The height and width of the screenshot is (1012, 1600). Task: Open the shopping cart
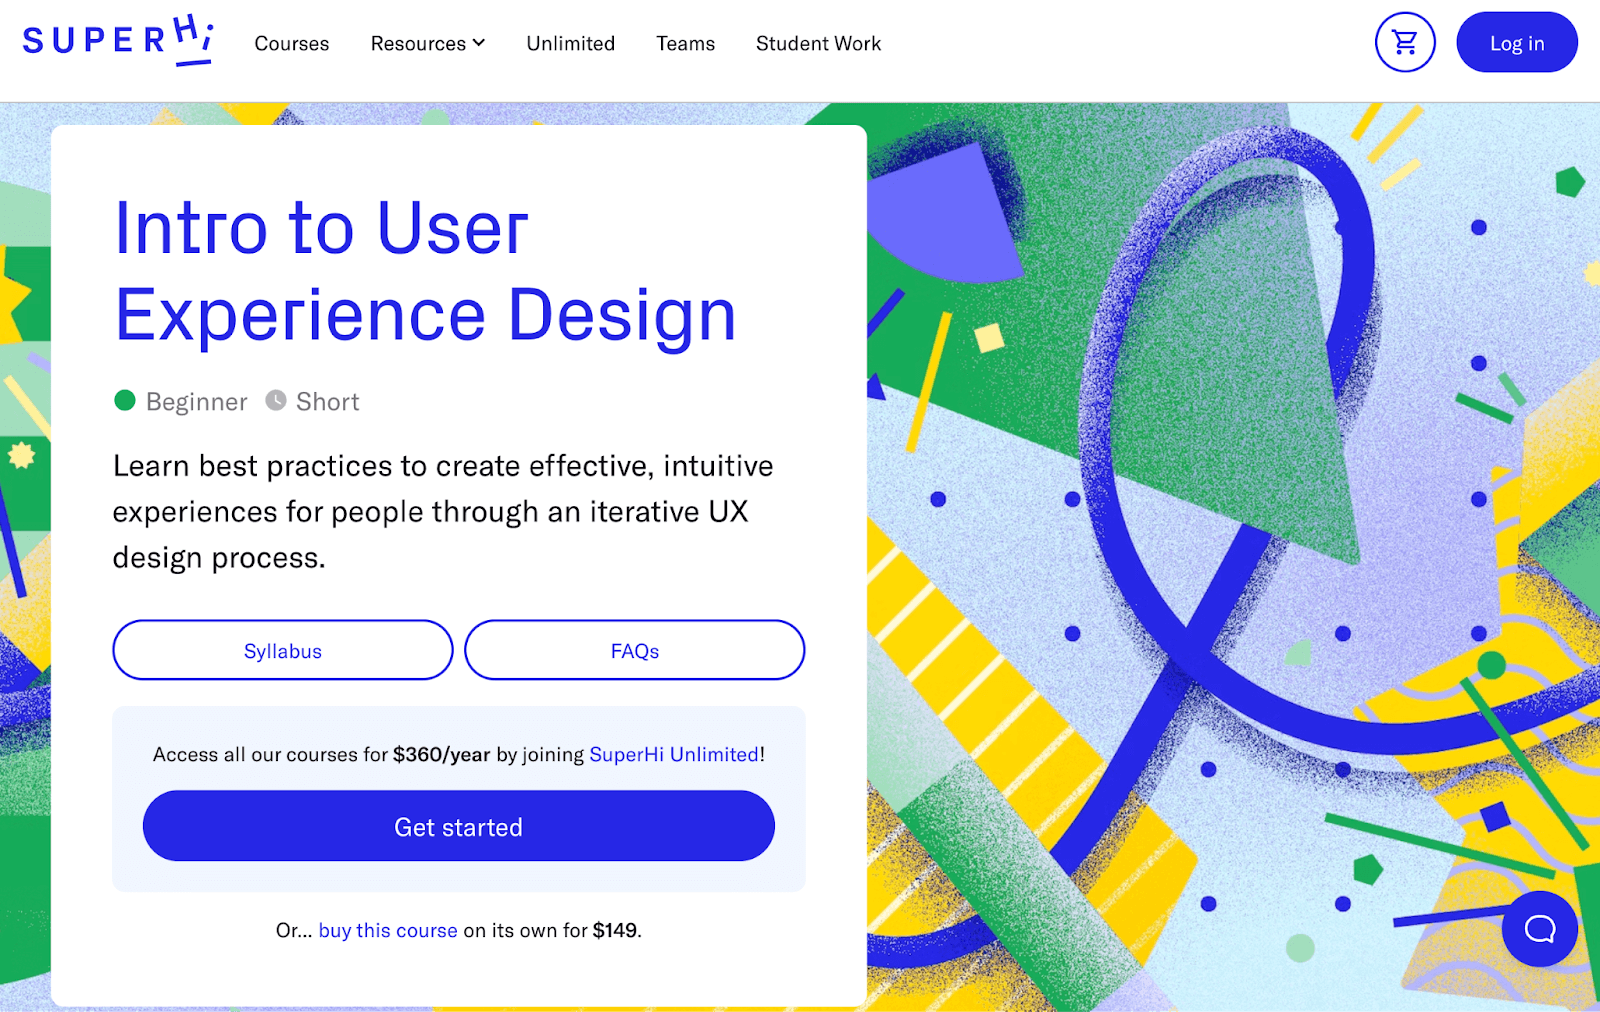1405,42
